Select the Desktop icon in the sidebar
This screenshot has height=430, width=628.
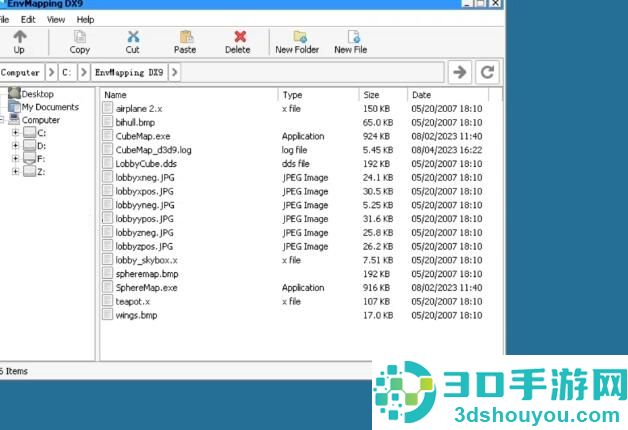[x=14, y=93]
